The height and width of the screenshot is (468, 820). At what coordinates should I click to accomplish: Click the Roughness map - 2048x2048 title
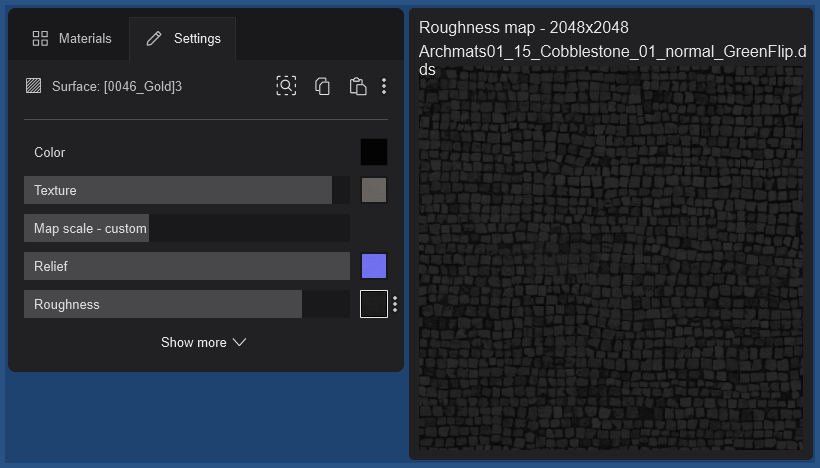[x=523, y=27]
